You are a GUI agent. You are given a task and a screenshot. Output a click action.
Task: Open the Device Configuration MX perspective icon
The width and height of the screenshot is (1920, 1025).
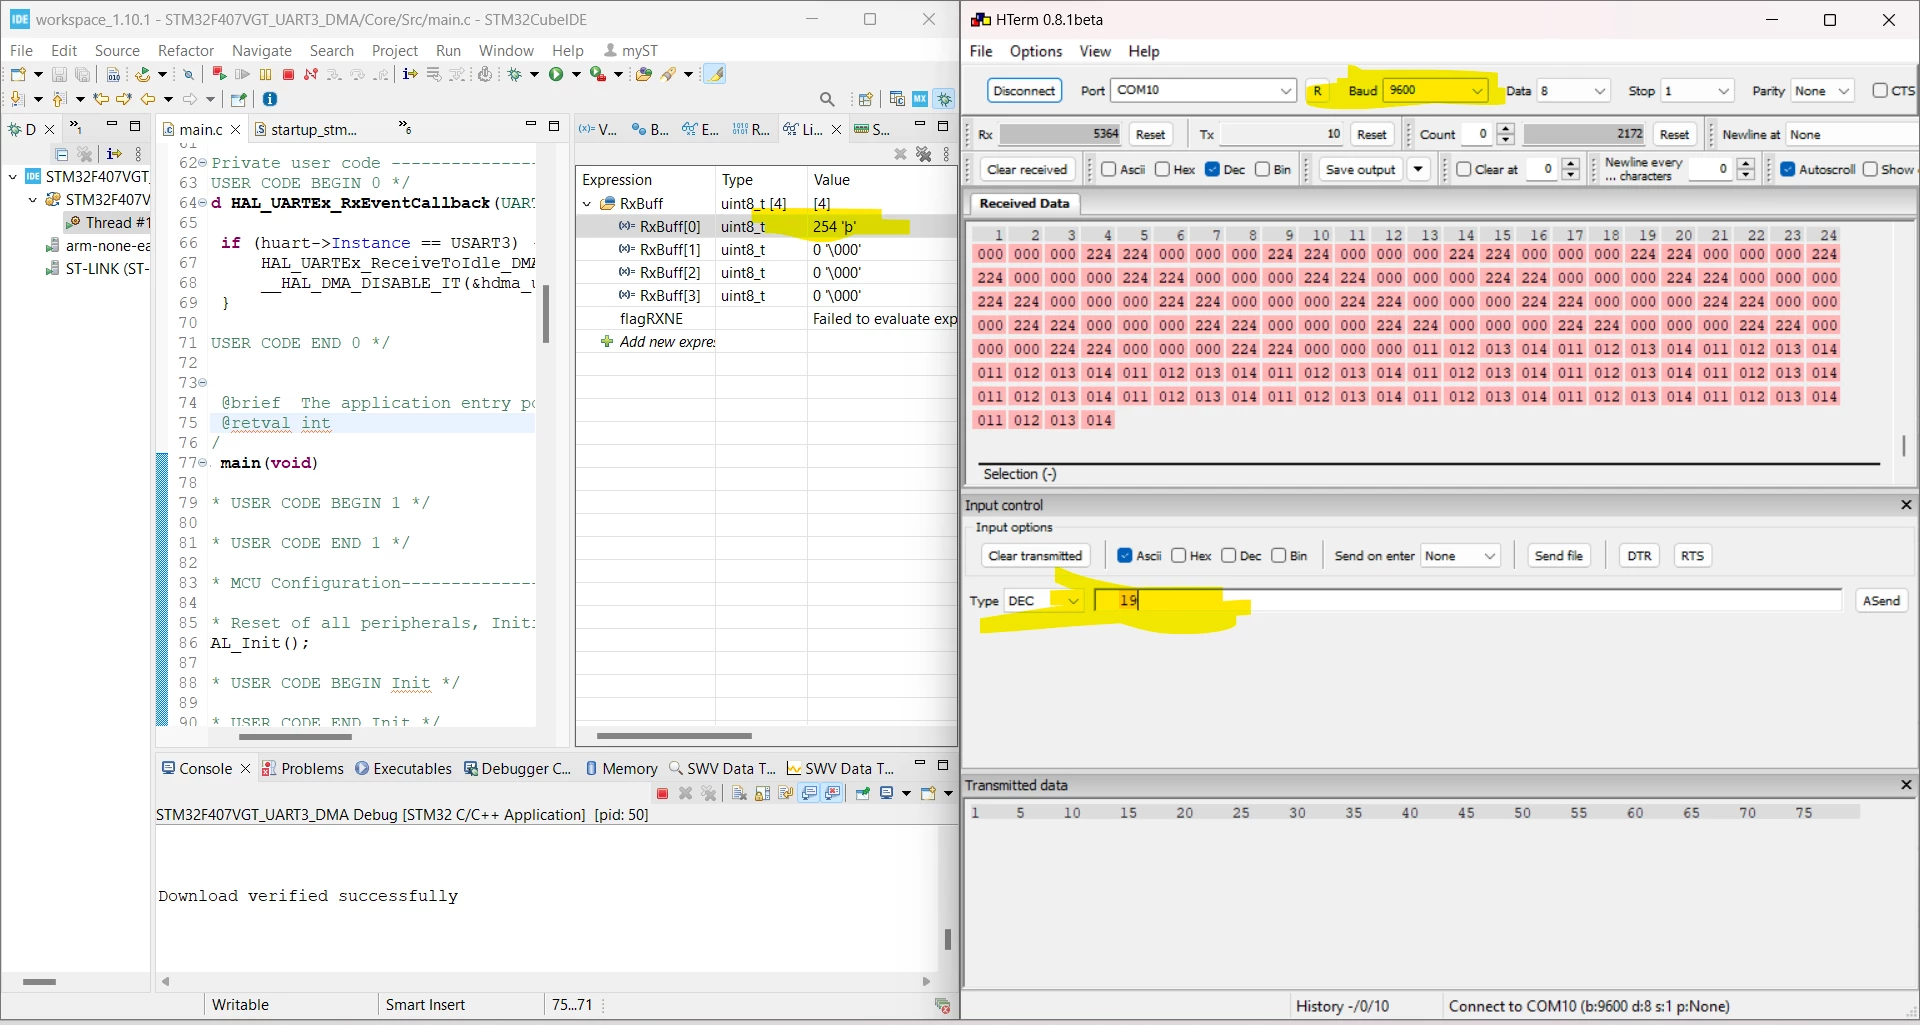coord(920,99)
